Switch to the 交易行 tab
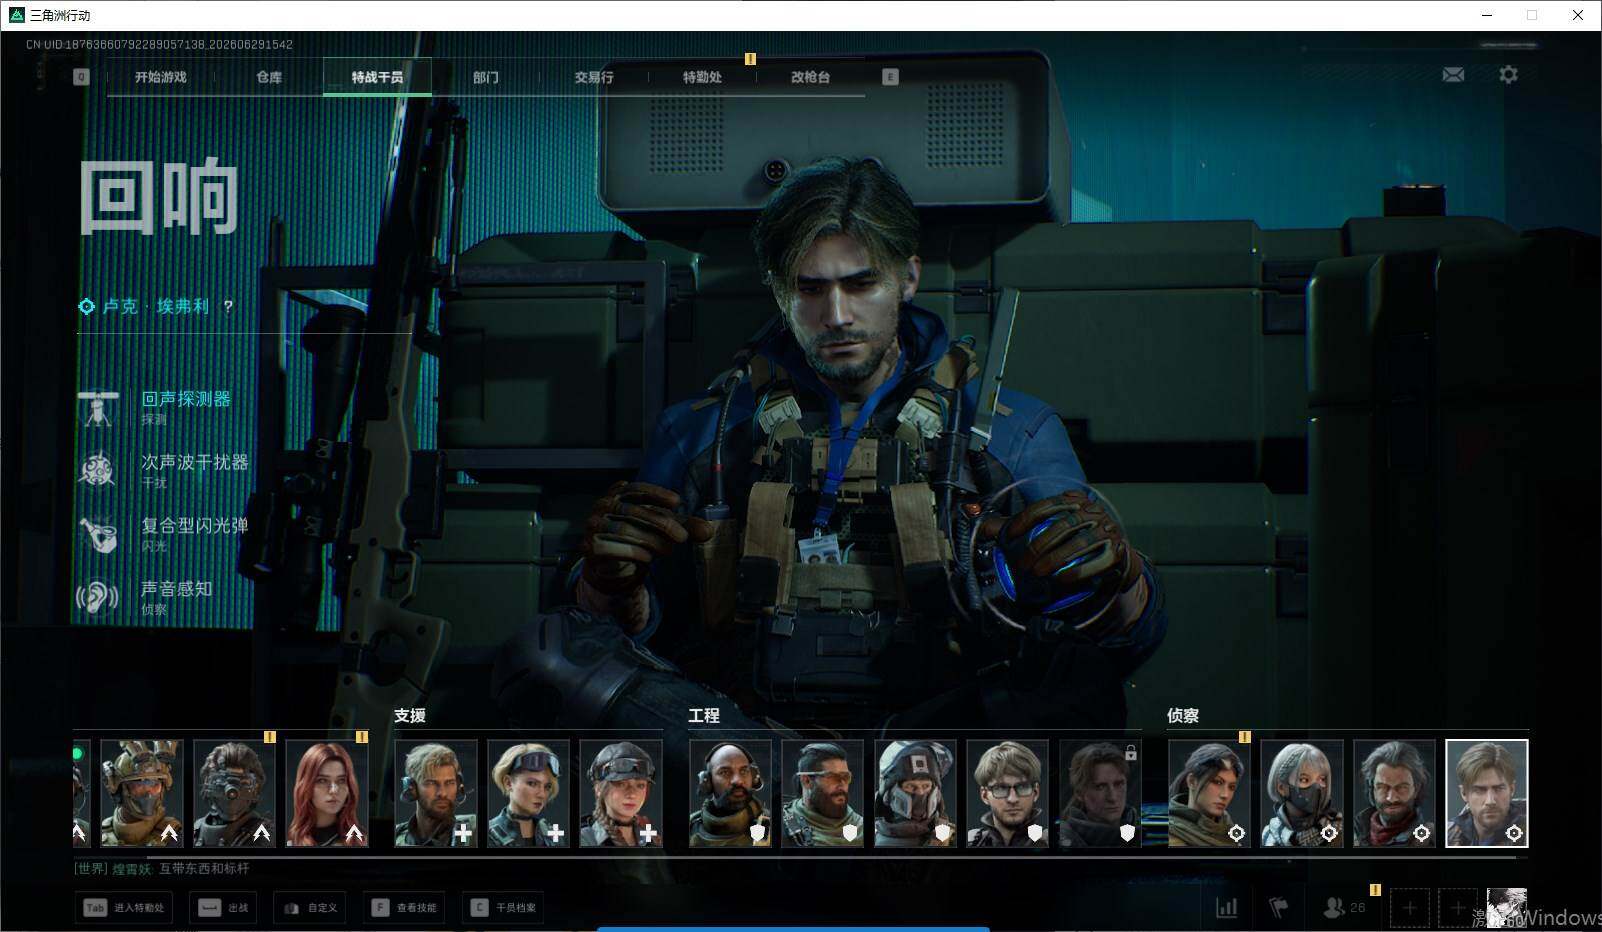1602x932 pixels. pyautogui.click(x=594, y=77)
